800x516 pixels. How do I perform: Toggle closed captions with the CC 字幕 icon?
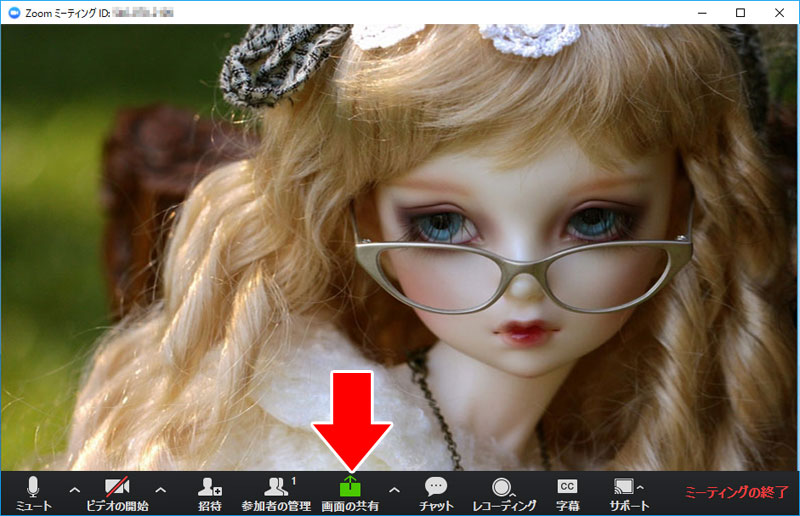567,486
